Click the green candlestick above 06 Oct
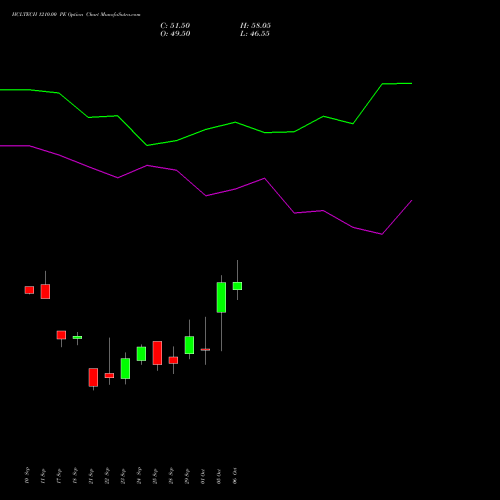Image resolution: width=500 pixels, height=500 pixels. pos(237,286)
